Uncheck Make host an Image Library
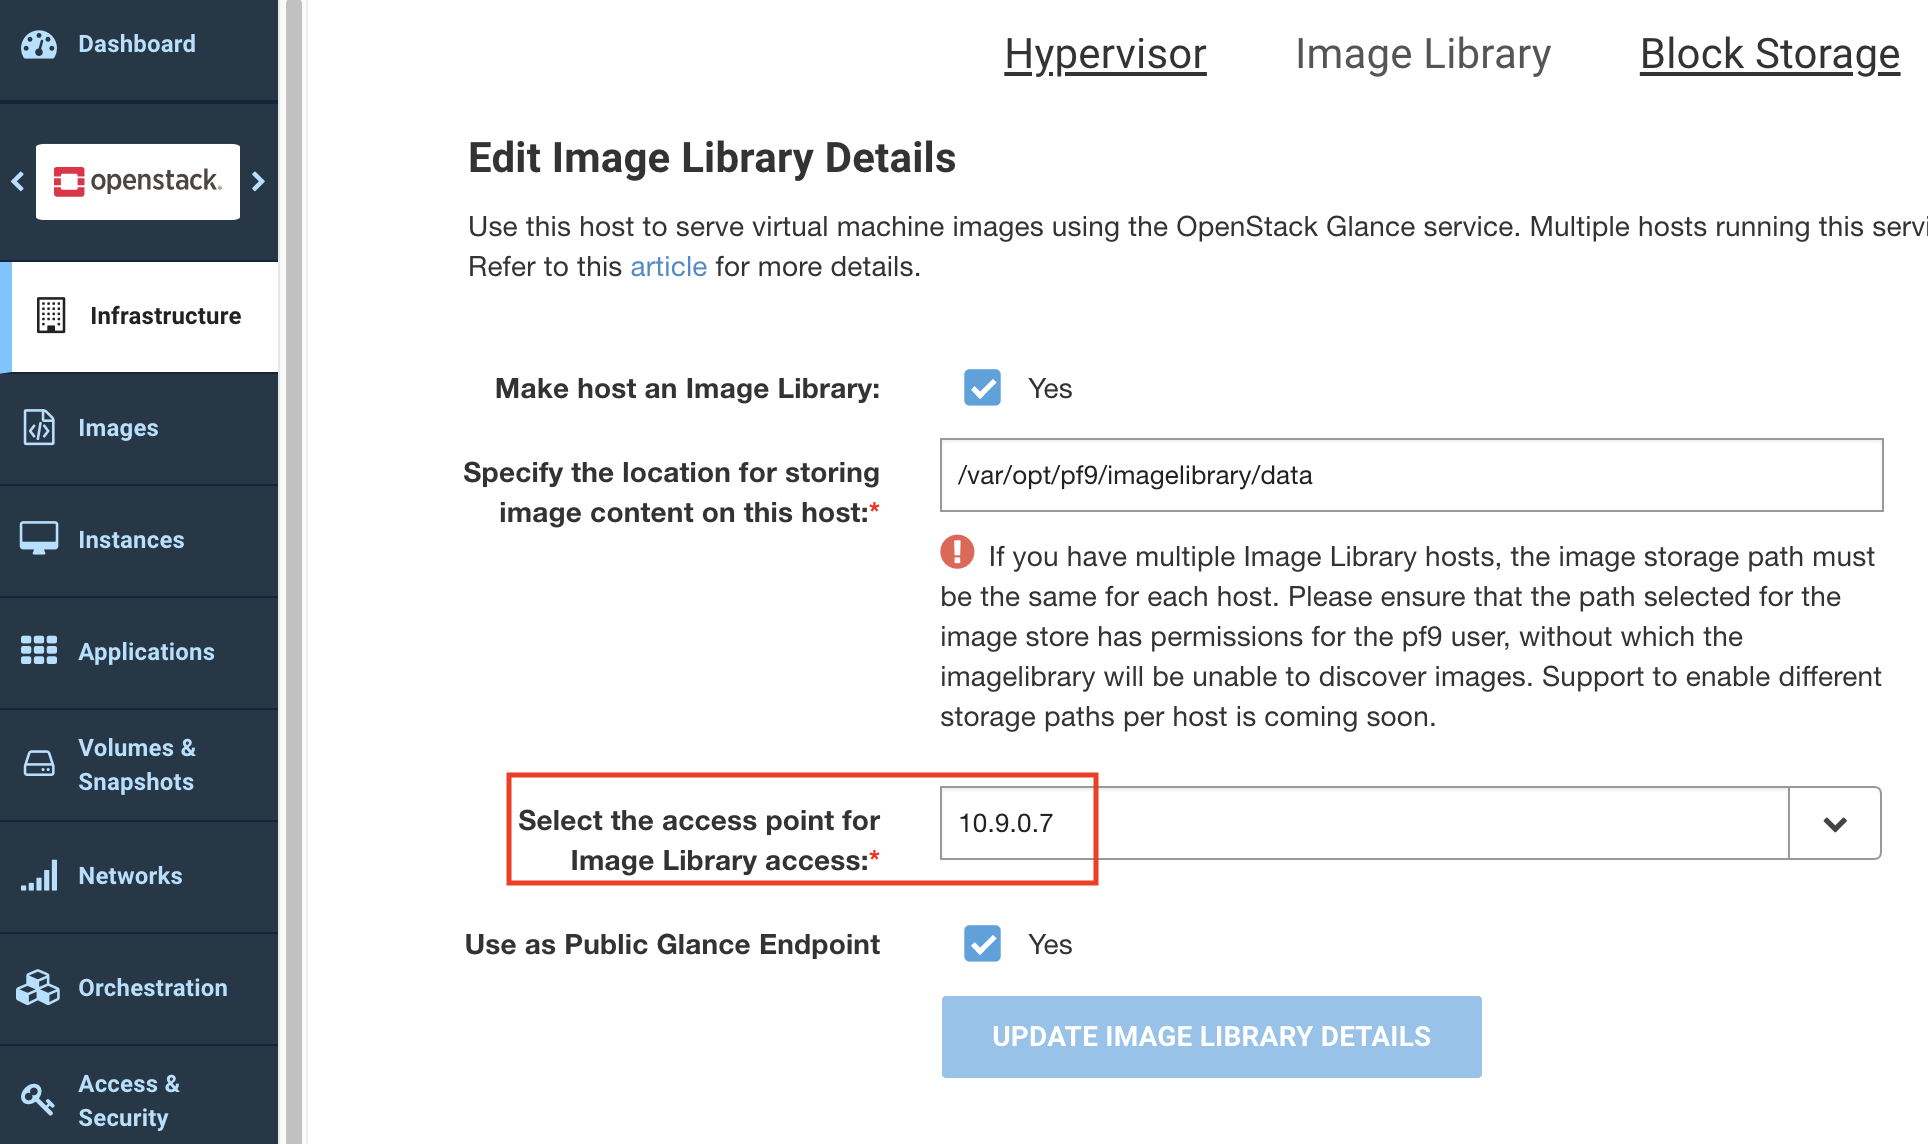Image resolution: width=1928 pixels, height=1144 pixels. click(982, 388)
